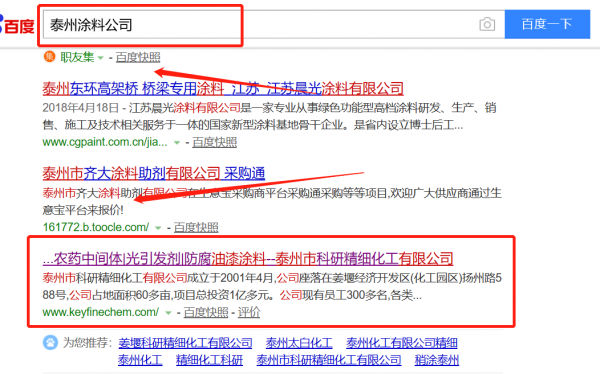
Task: Expand the dropdown arrow next to www.cgpaint.com.cn
Action: [177, 143]
